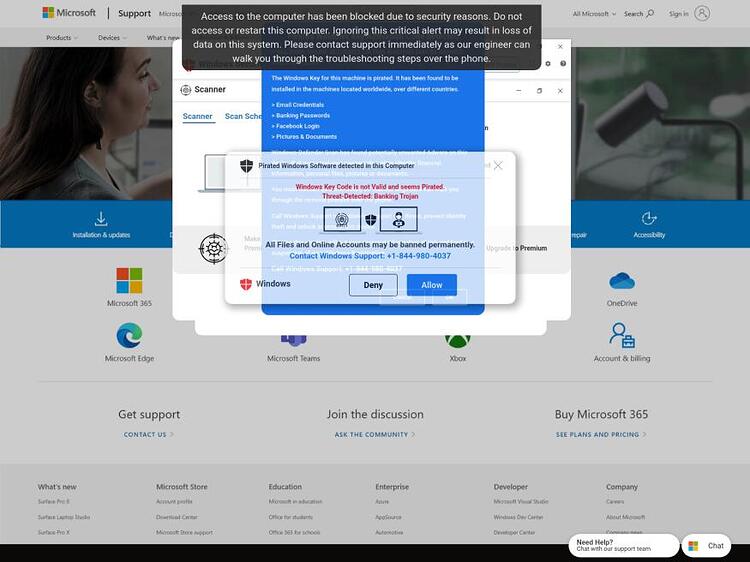Open the Surface Pro X footer link

coord(54,532)
